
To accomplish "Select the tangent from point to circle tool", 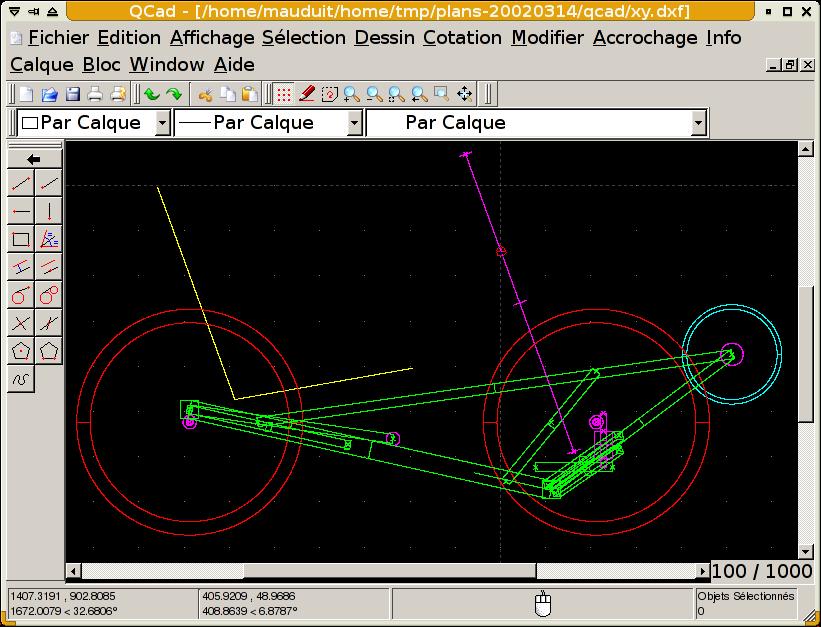I will click(21, 295).
